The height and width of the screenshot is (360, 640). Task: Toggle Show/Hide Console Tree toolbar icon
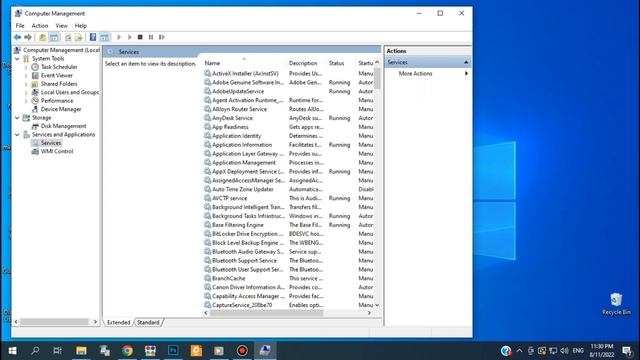click(x=54, y=37)
